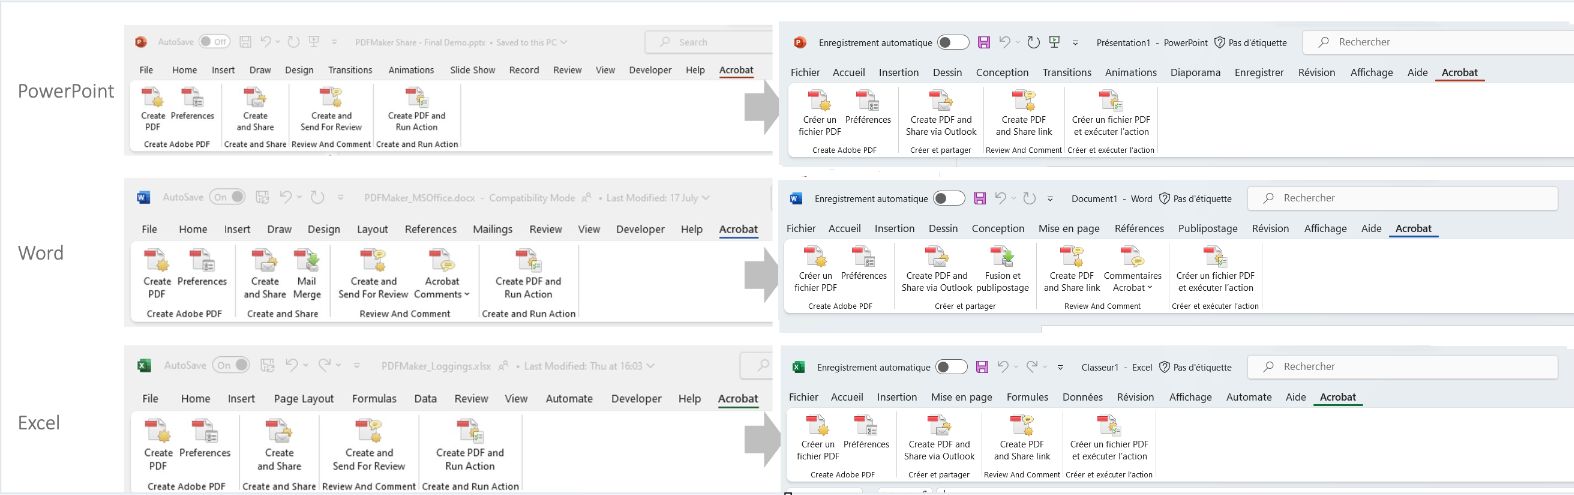1574x495 pixels.
Task: Toggle AutoSave On switch in English Excel
Action: click(x=231, y=365)
